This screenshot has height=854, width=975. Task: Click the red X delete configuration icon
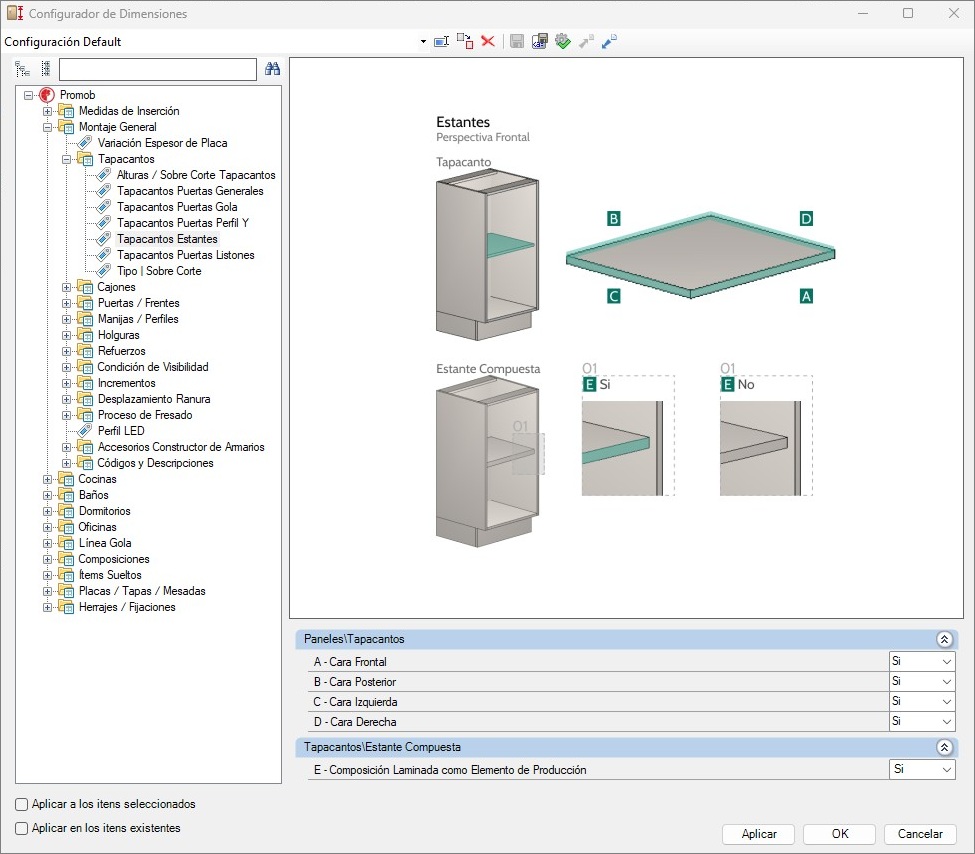pos(488,41)
